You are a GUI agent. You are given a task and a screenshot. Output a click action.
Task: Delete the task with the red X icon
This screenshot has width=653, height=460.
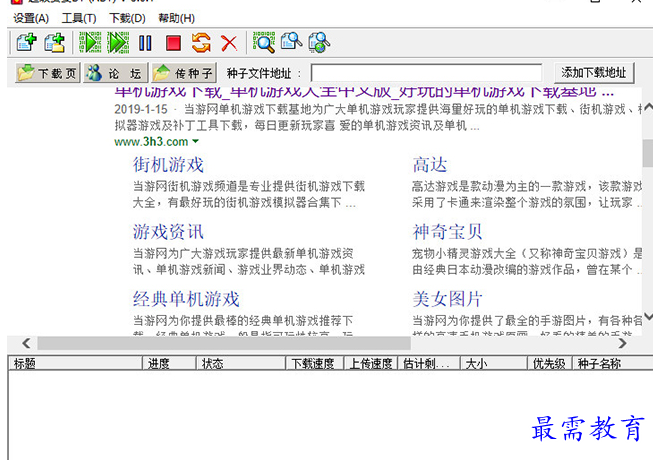[229, 43]
